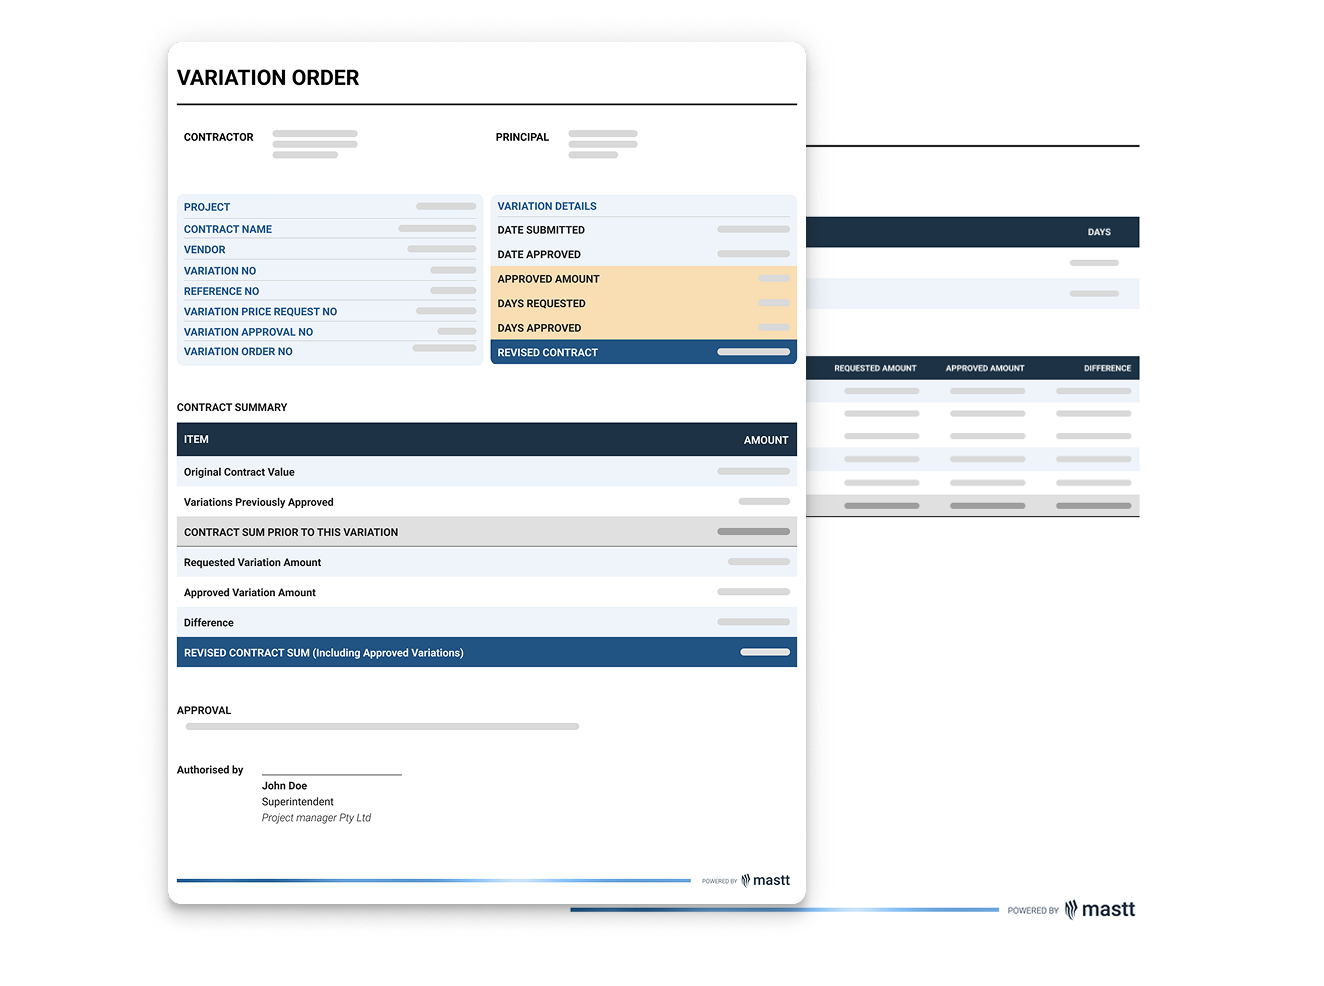Click the REQUESTED AMOUNT column header

click(x=876, y=368)
